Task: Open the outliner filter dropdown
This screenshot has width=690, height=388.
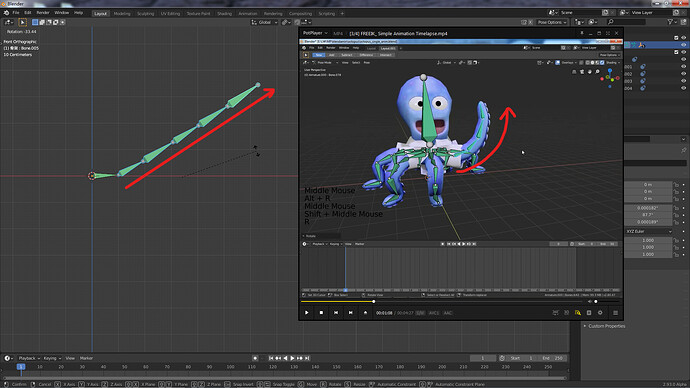Action: (672, 22)
